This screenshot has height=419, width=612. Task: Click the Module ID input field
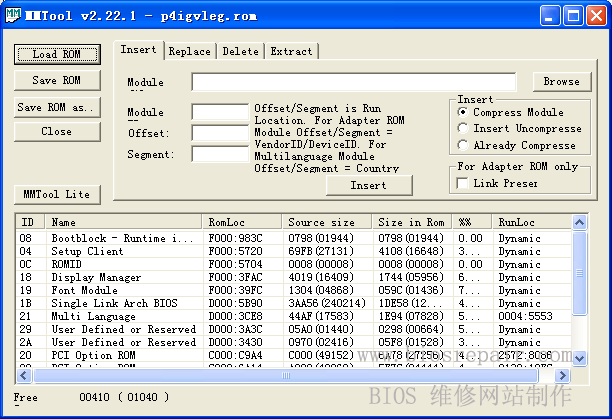point(220,112)
